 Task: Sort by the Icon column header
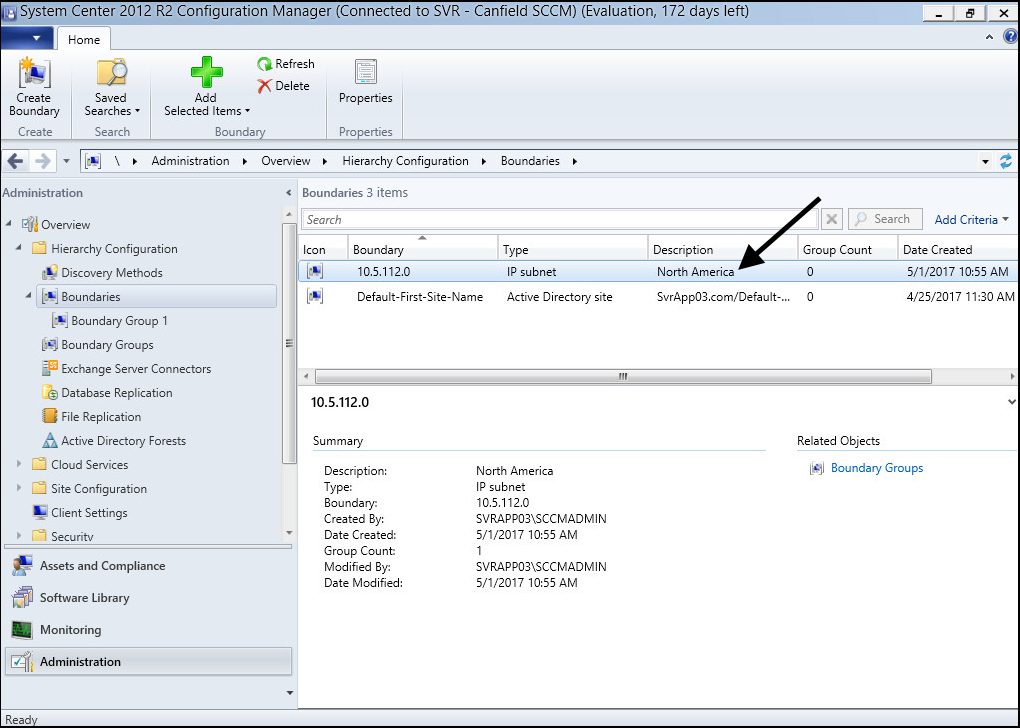323,249
